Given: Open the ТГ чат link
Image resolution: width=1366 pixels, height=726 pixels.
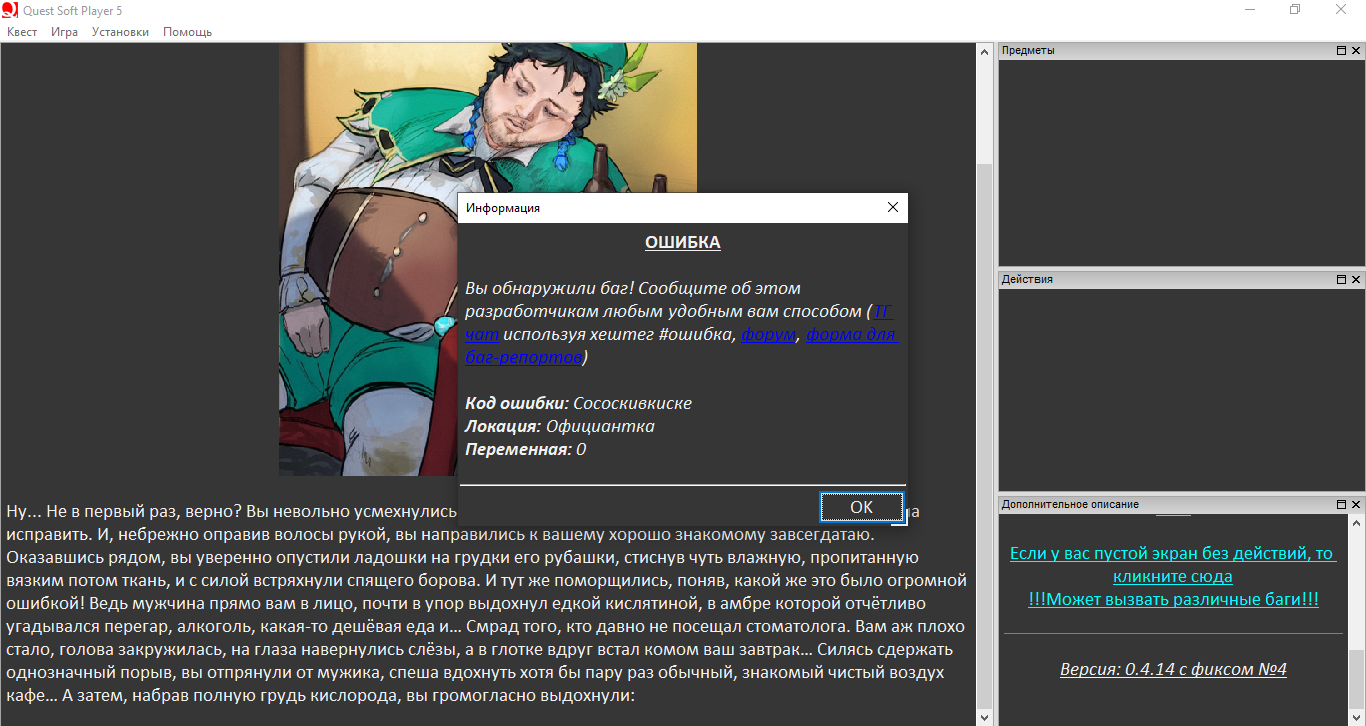Looking at the screenshot, I should (x=678, y=322).
